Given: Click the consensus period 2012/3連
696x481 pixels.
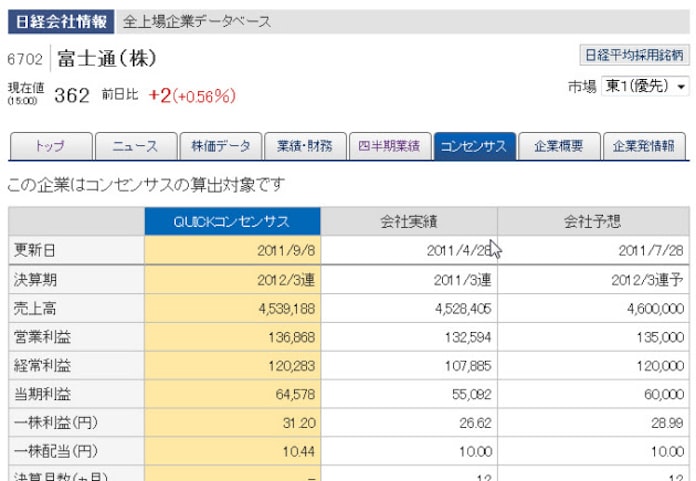Looking at the screenshot, I should (286, 280).
